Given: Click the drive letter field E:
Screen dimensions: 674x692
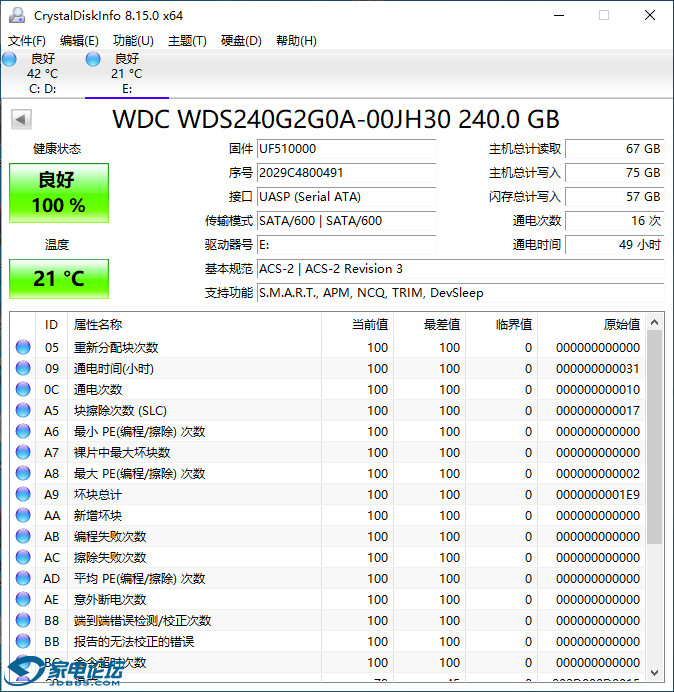Looking at the screenshot, I should (x=347, y=244).
